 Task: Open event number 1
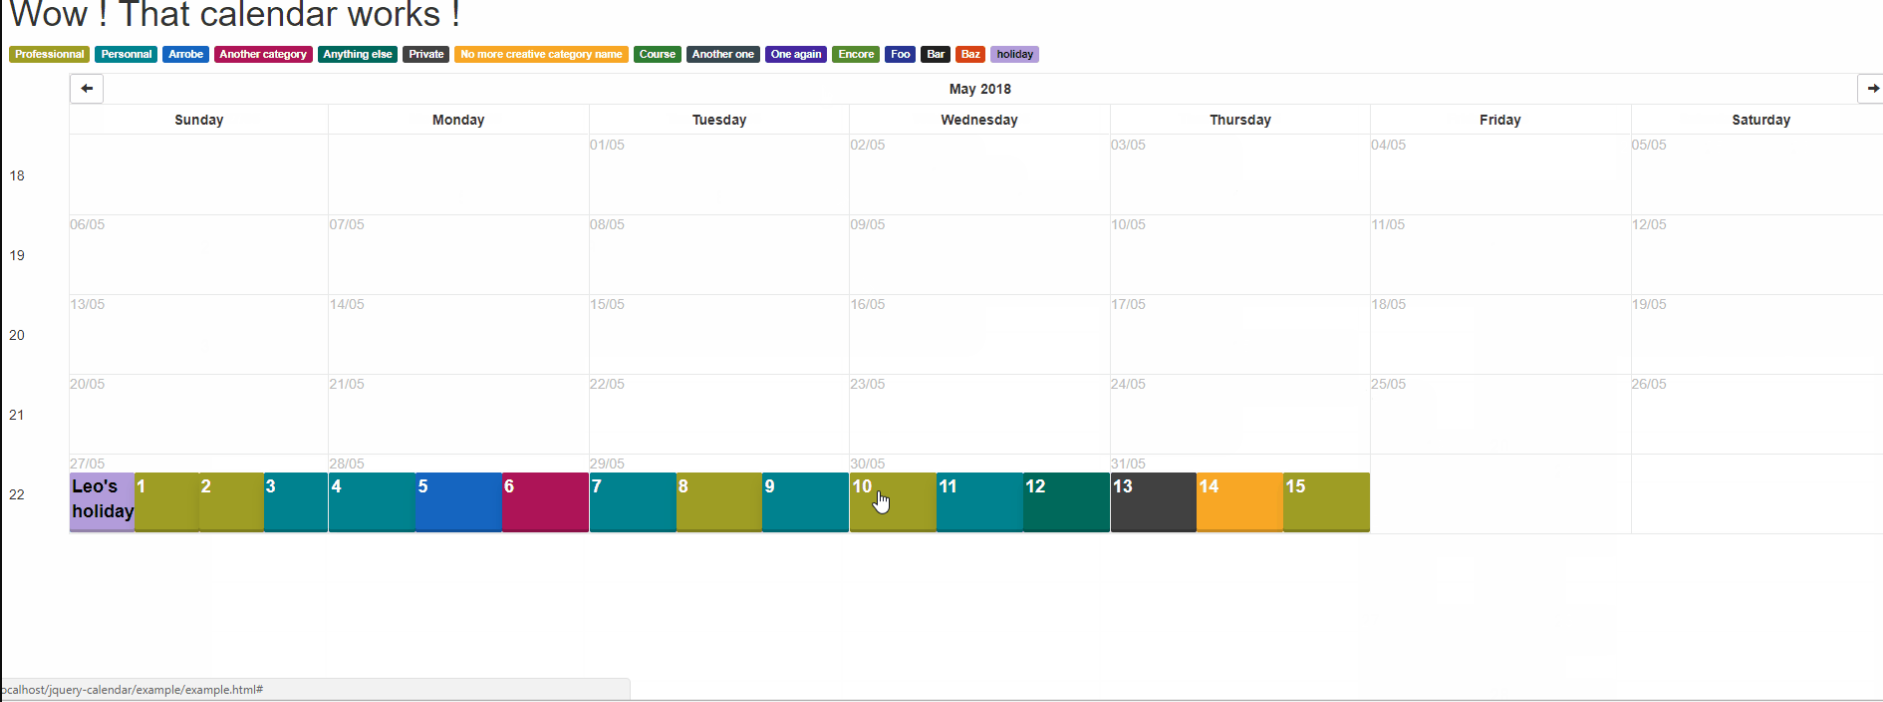[x=167, y=502]
